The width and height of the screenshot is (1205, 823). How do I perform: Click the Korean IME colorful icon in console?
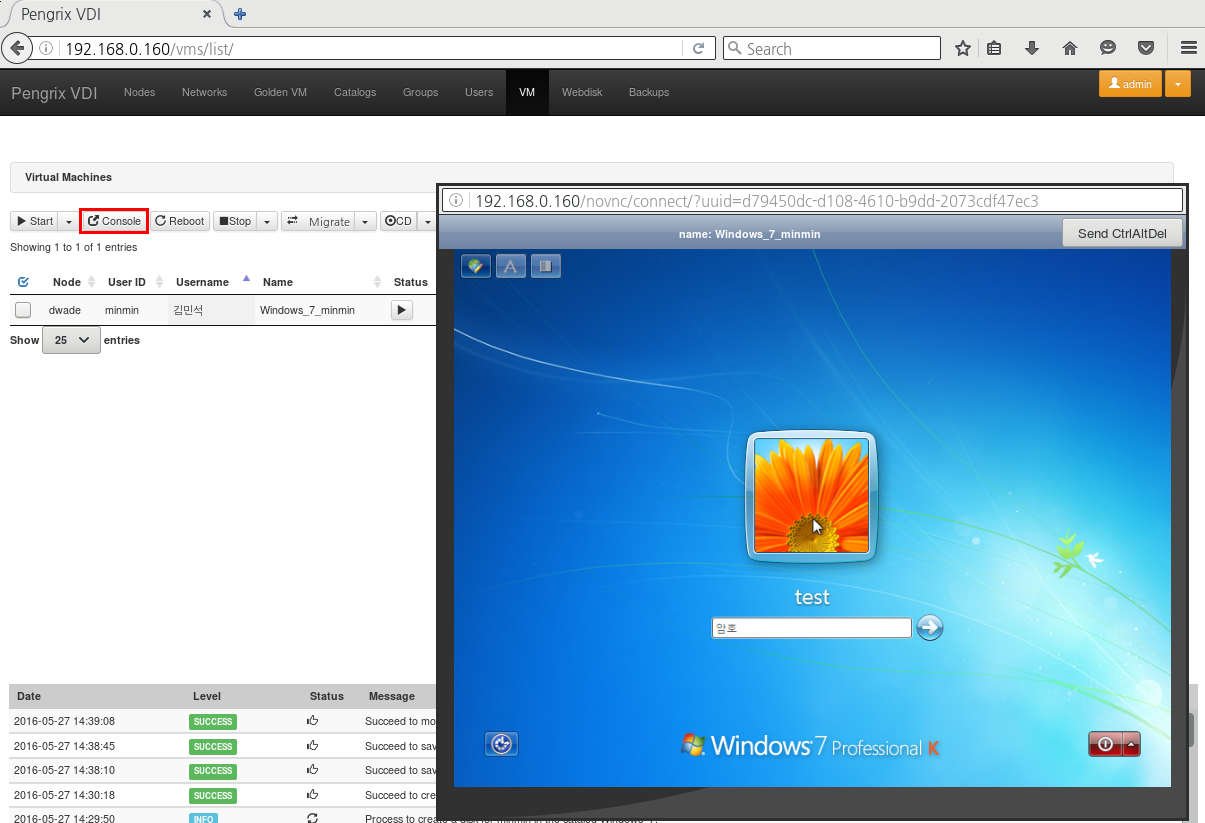tap(476, 266)
